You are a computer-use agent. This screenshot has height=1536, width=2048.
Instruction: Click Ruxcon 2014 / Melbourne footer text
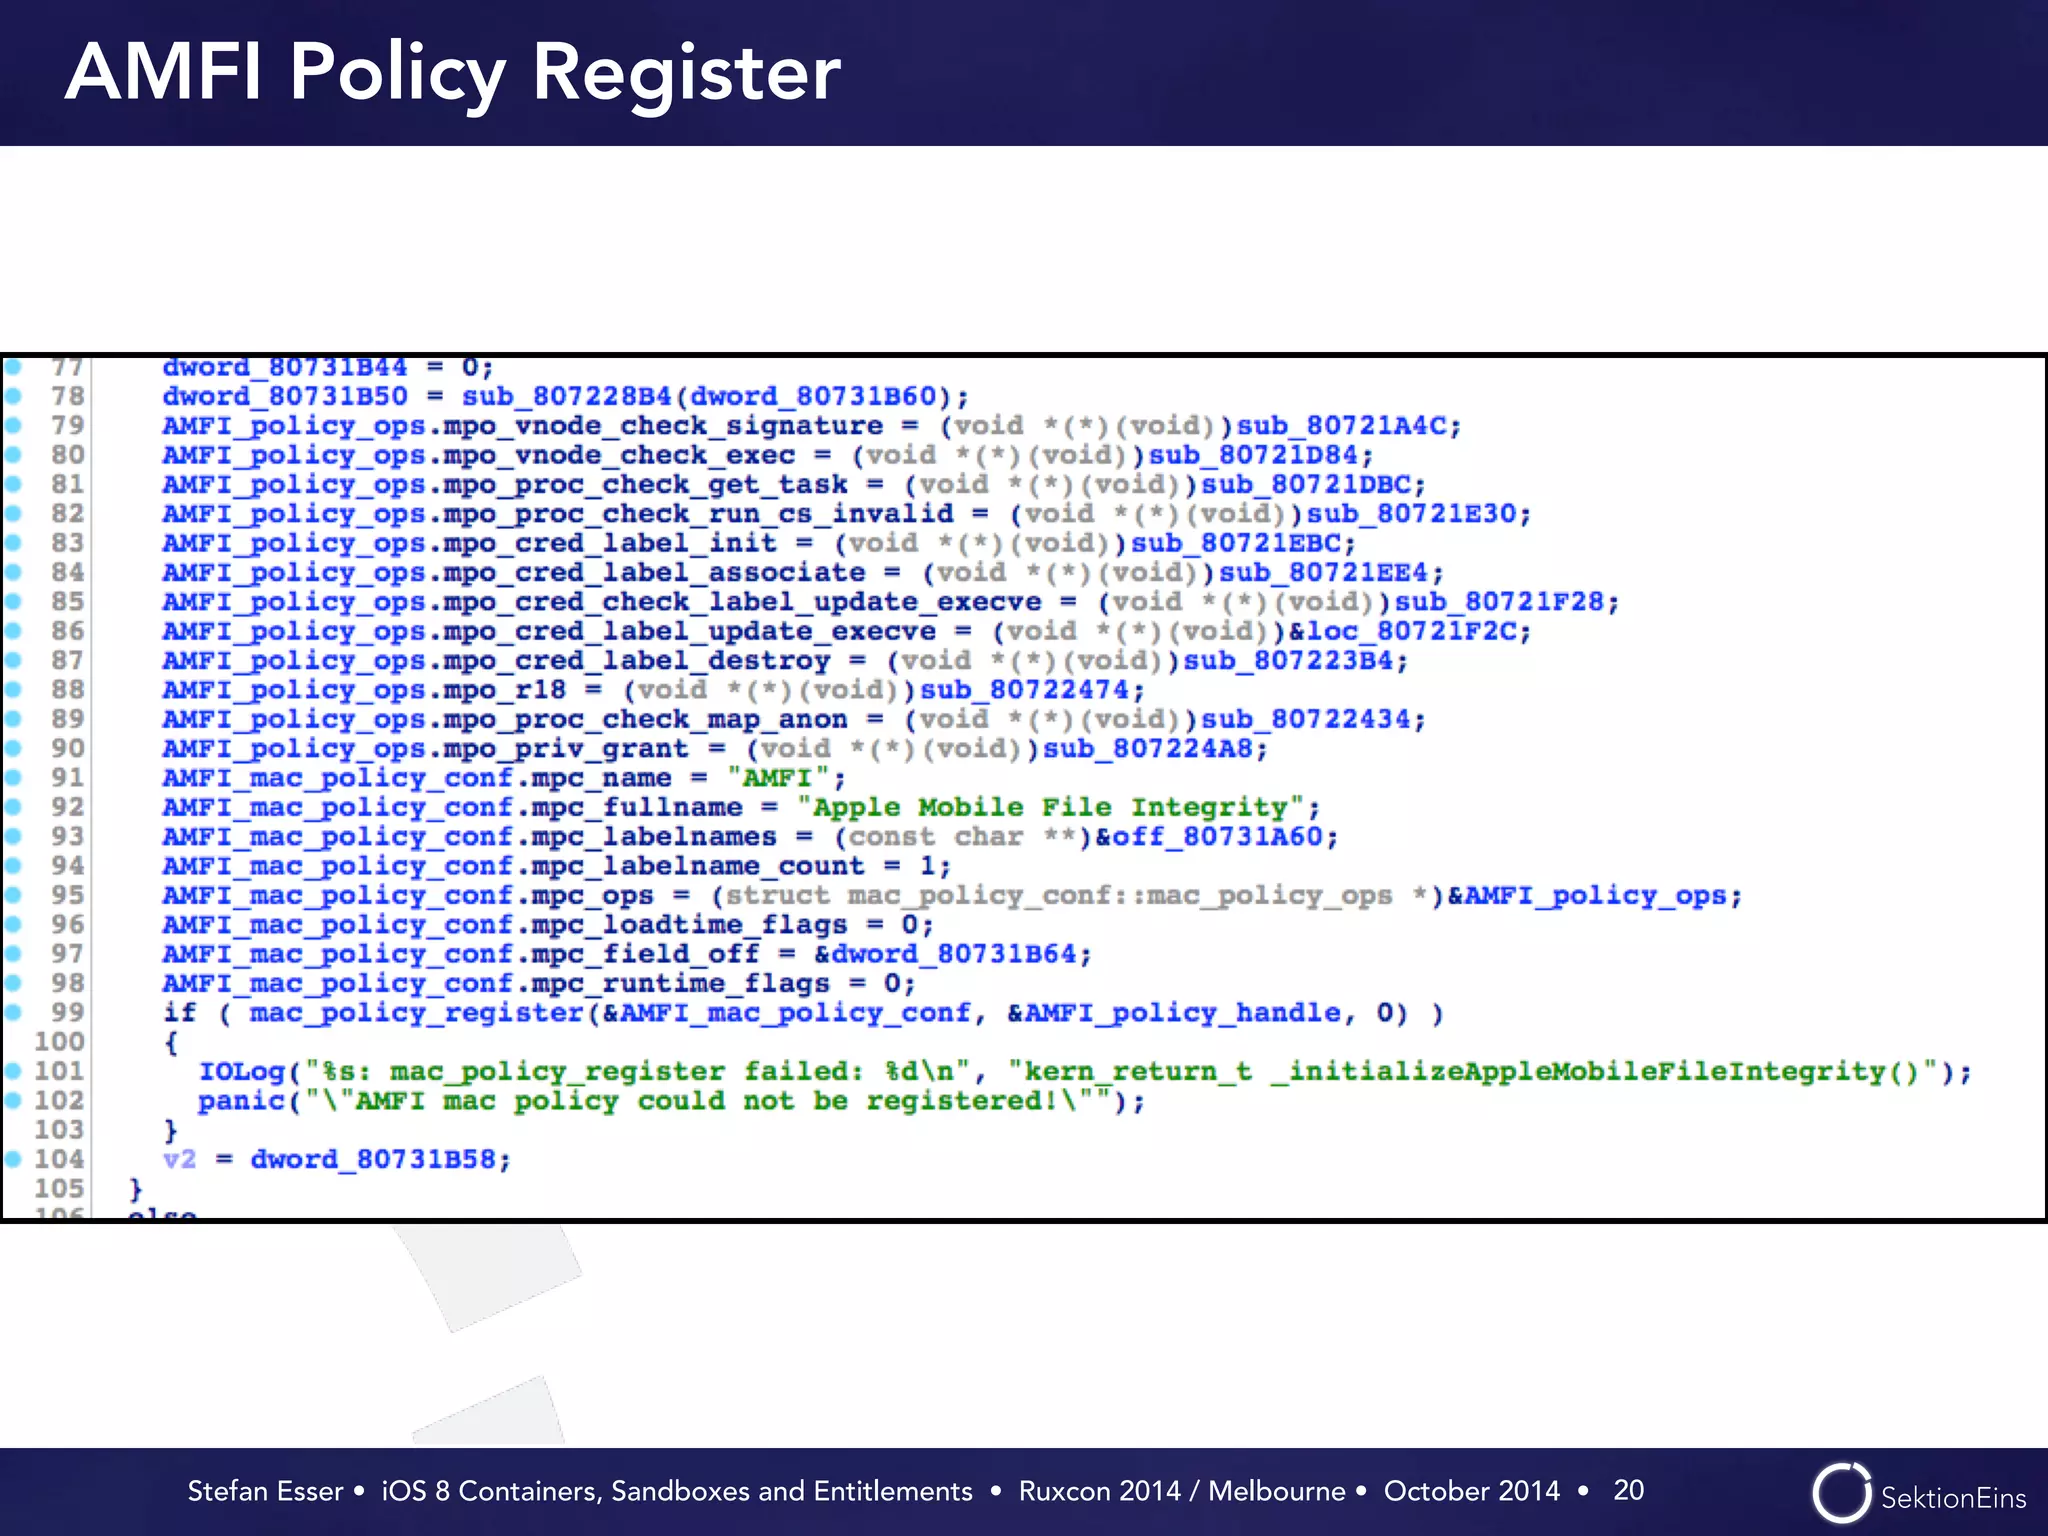(1182, 1491)
